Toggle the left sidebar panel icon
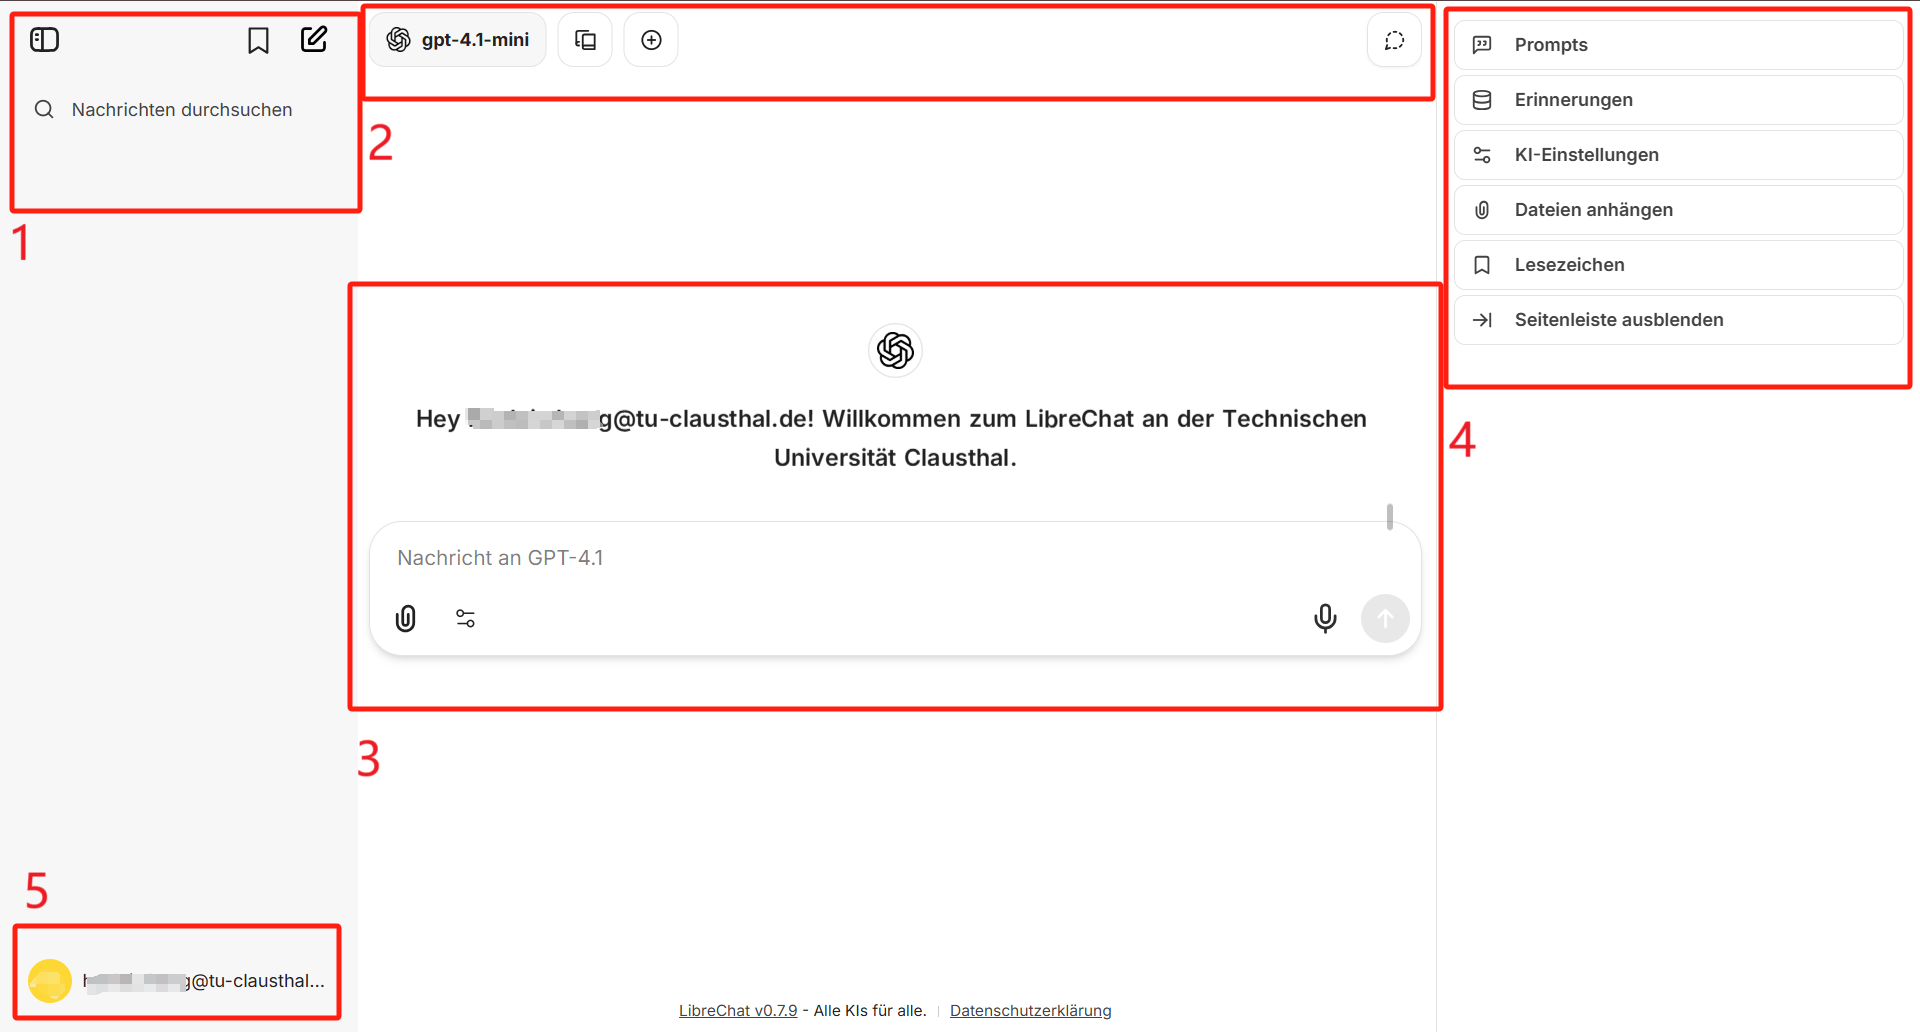The height and width of the screenshot is (1032, 1920). (x=45, y=40)
